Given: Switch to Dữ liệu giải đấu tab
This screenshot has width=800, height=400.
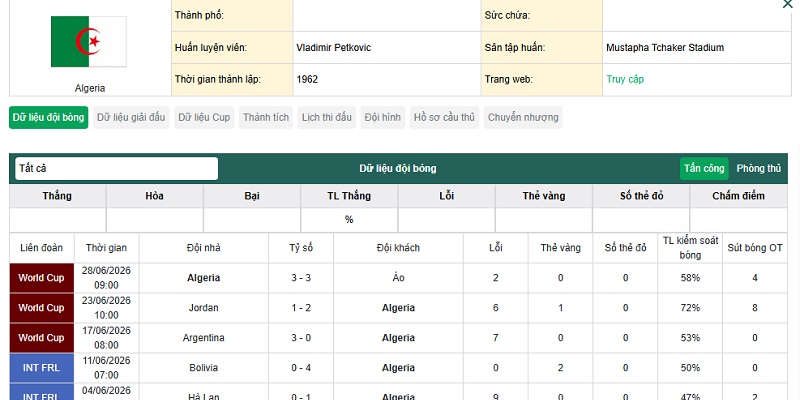Looking at the screenshot, I should pyautogui.click(x=131, y=117).
